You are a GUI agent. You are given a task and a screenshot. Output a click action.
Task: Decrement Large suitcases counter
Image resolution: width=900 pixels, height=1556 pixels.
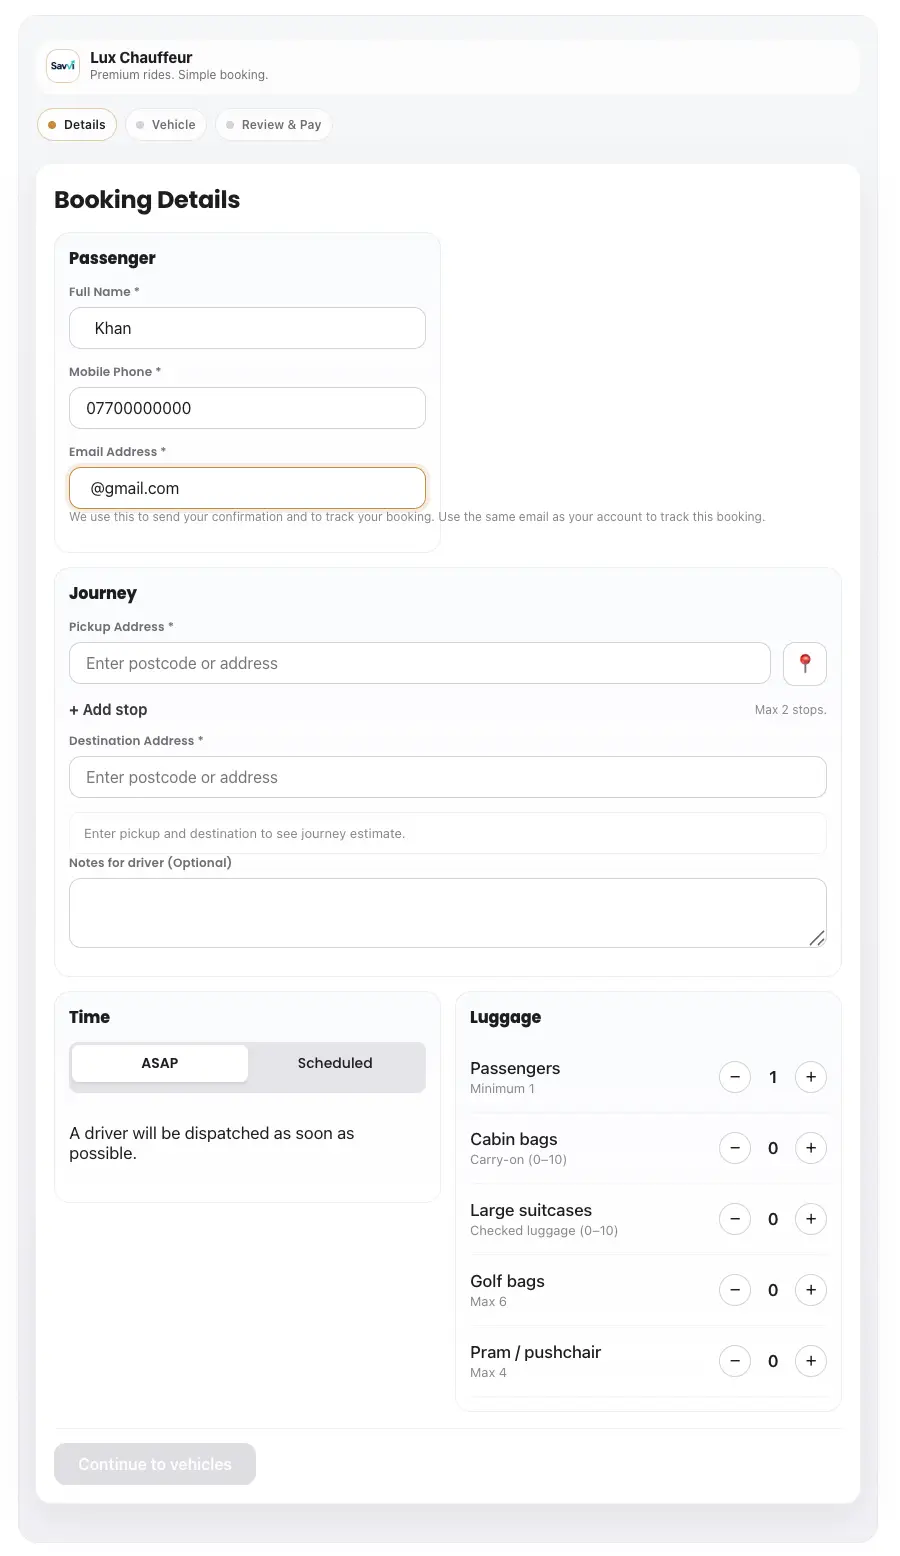pos(735,1219)
